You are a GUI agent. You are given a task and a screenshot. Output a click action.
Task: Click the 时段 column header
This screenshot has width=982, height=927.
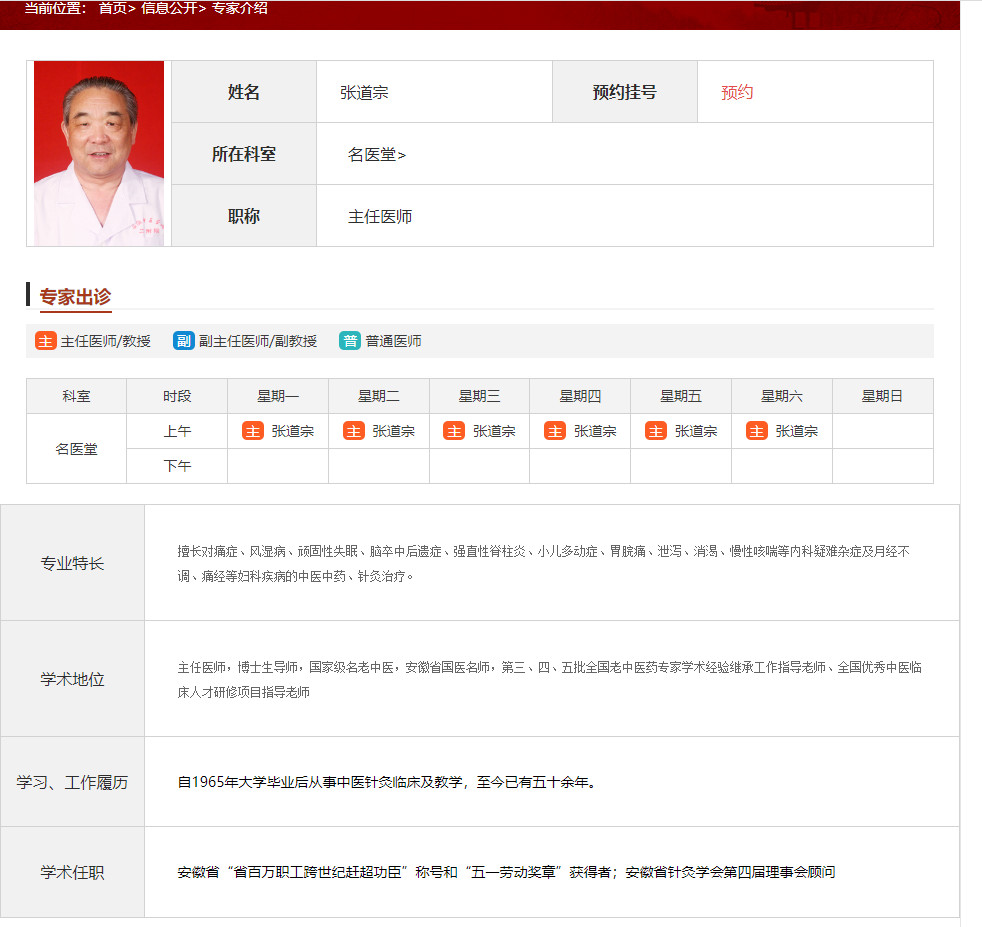177,396
